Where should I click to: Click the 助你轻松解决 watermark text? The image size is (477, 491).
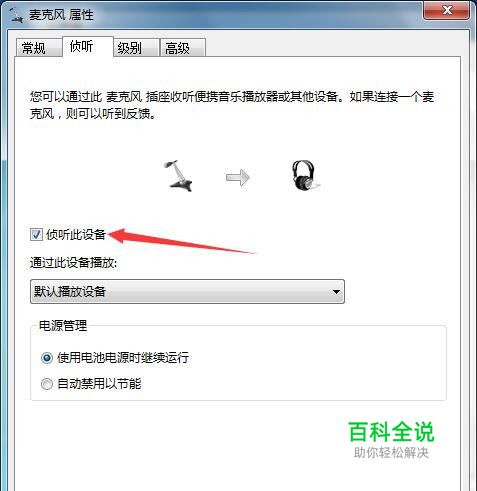(391, 453)
